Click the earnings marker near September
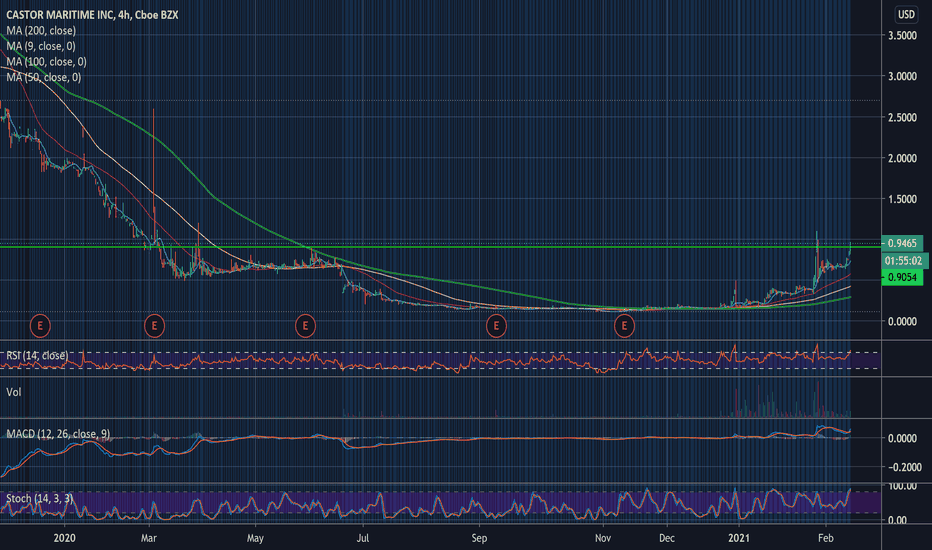The width and height of the screenshot is (932, 550). pos(496,326)
